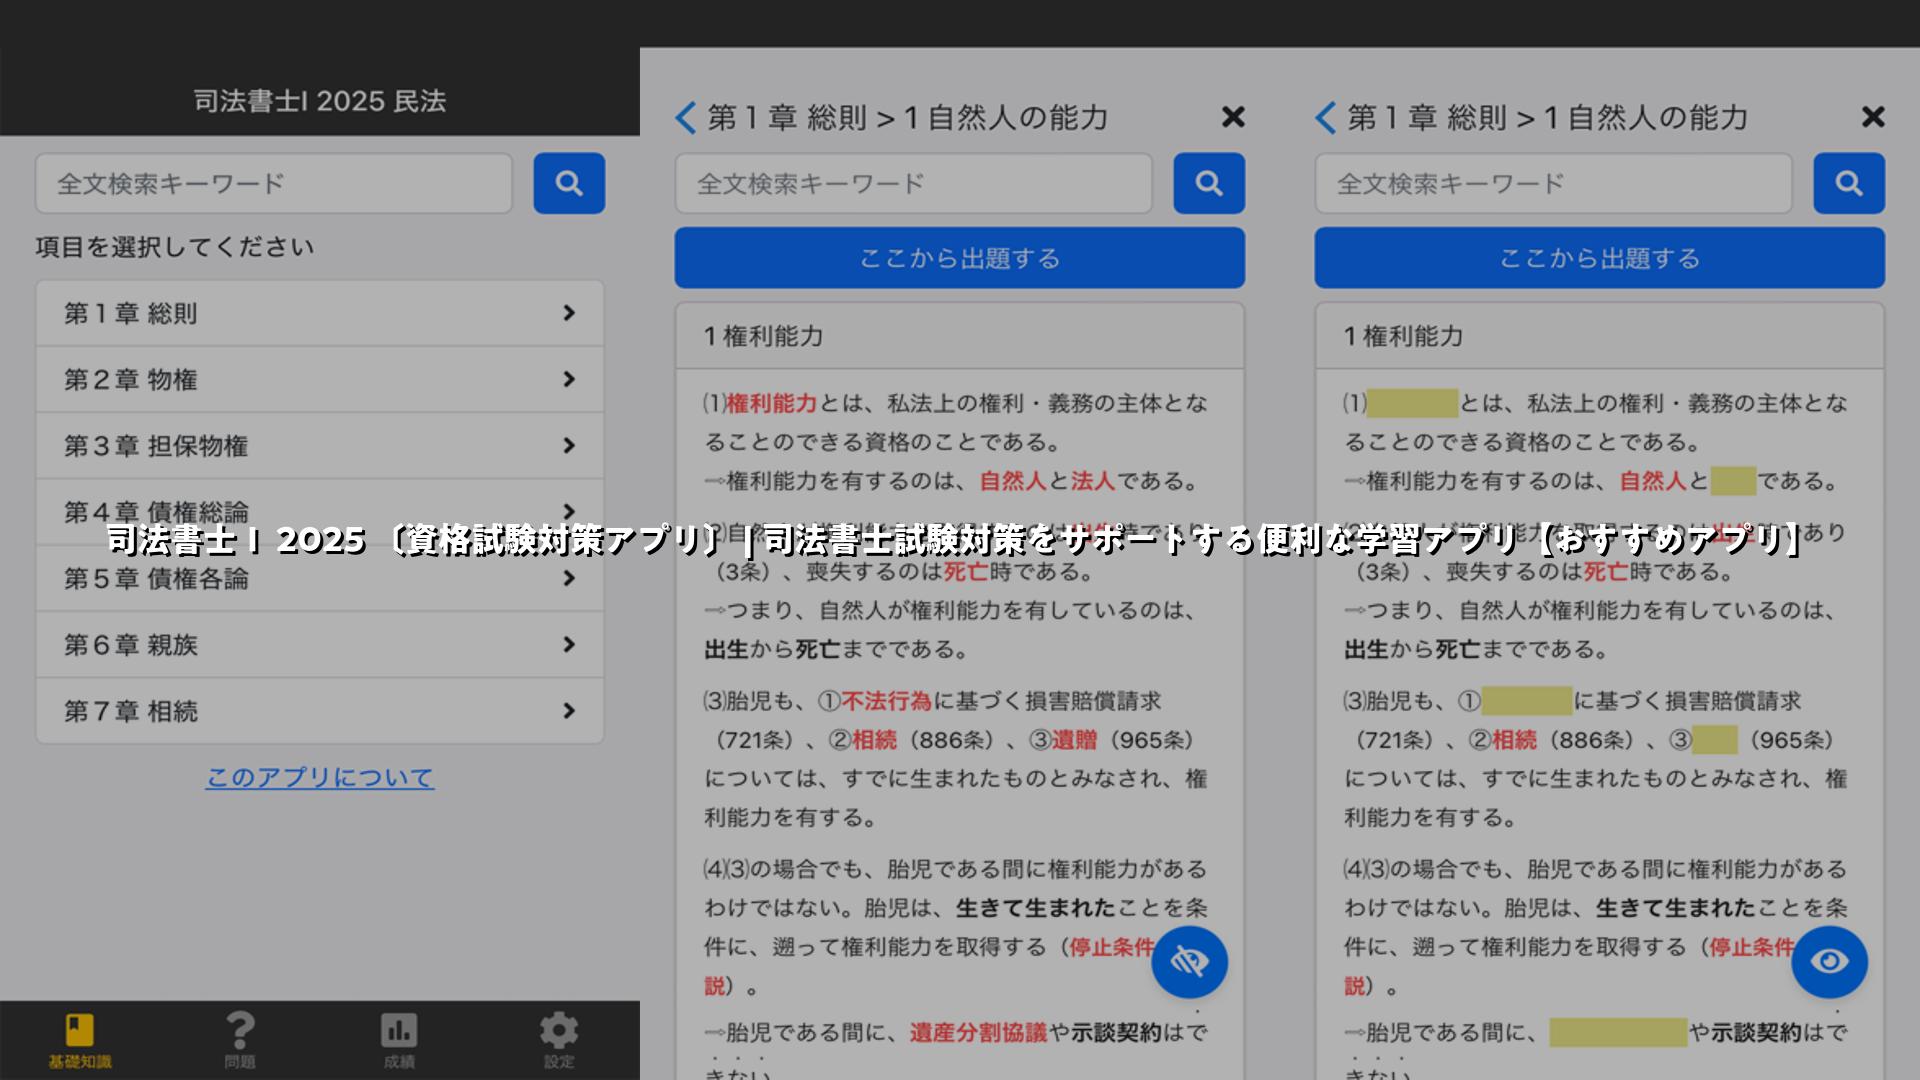The width and height of the screenshot is (1920, 1080).
Task: Toggle show-answers eye button in right panel
Action: 1829,962
